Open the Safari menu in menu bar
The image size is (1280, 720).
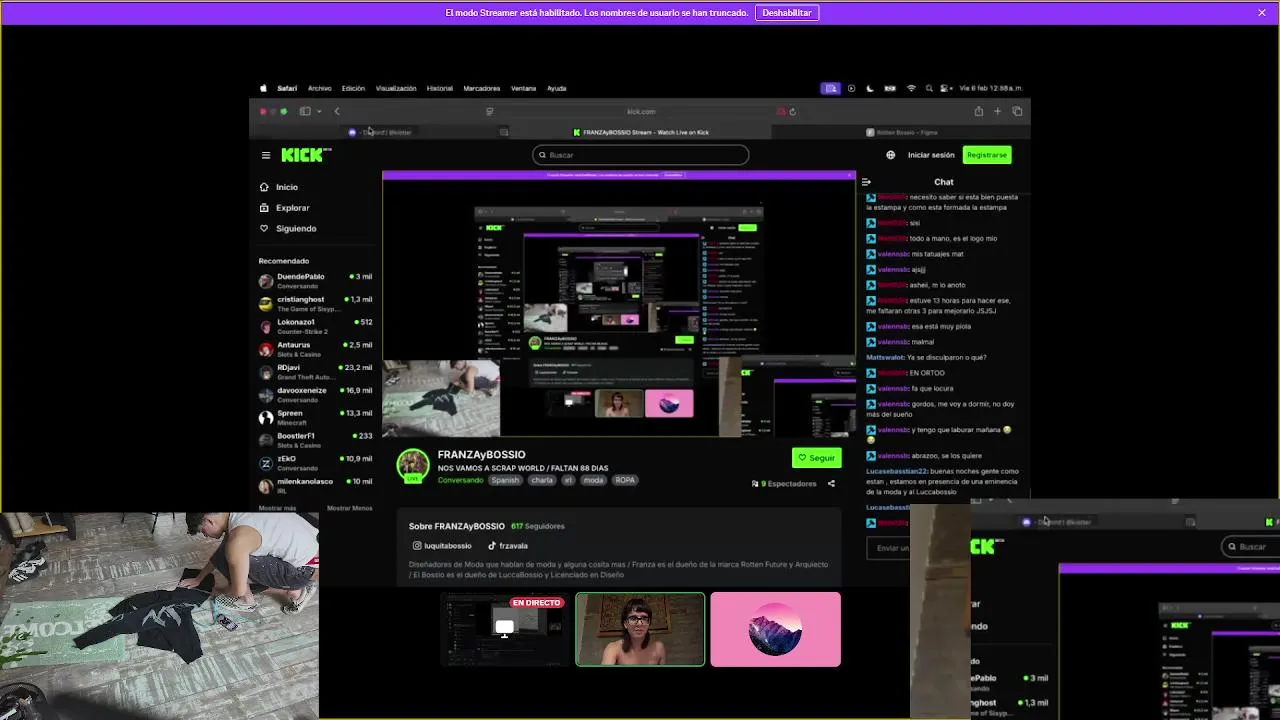[x=287, y=88]
